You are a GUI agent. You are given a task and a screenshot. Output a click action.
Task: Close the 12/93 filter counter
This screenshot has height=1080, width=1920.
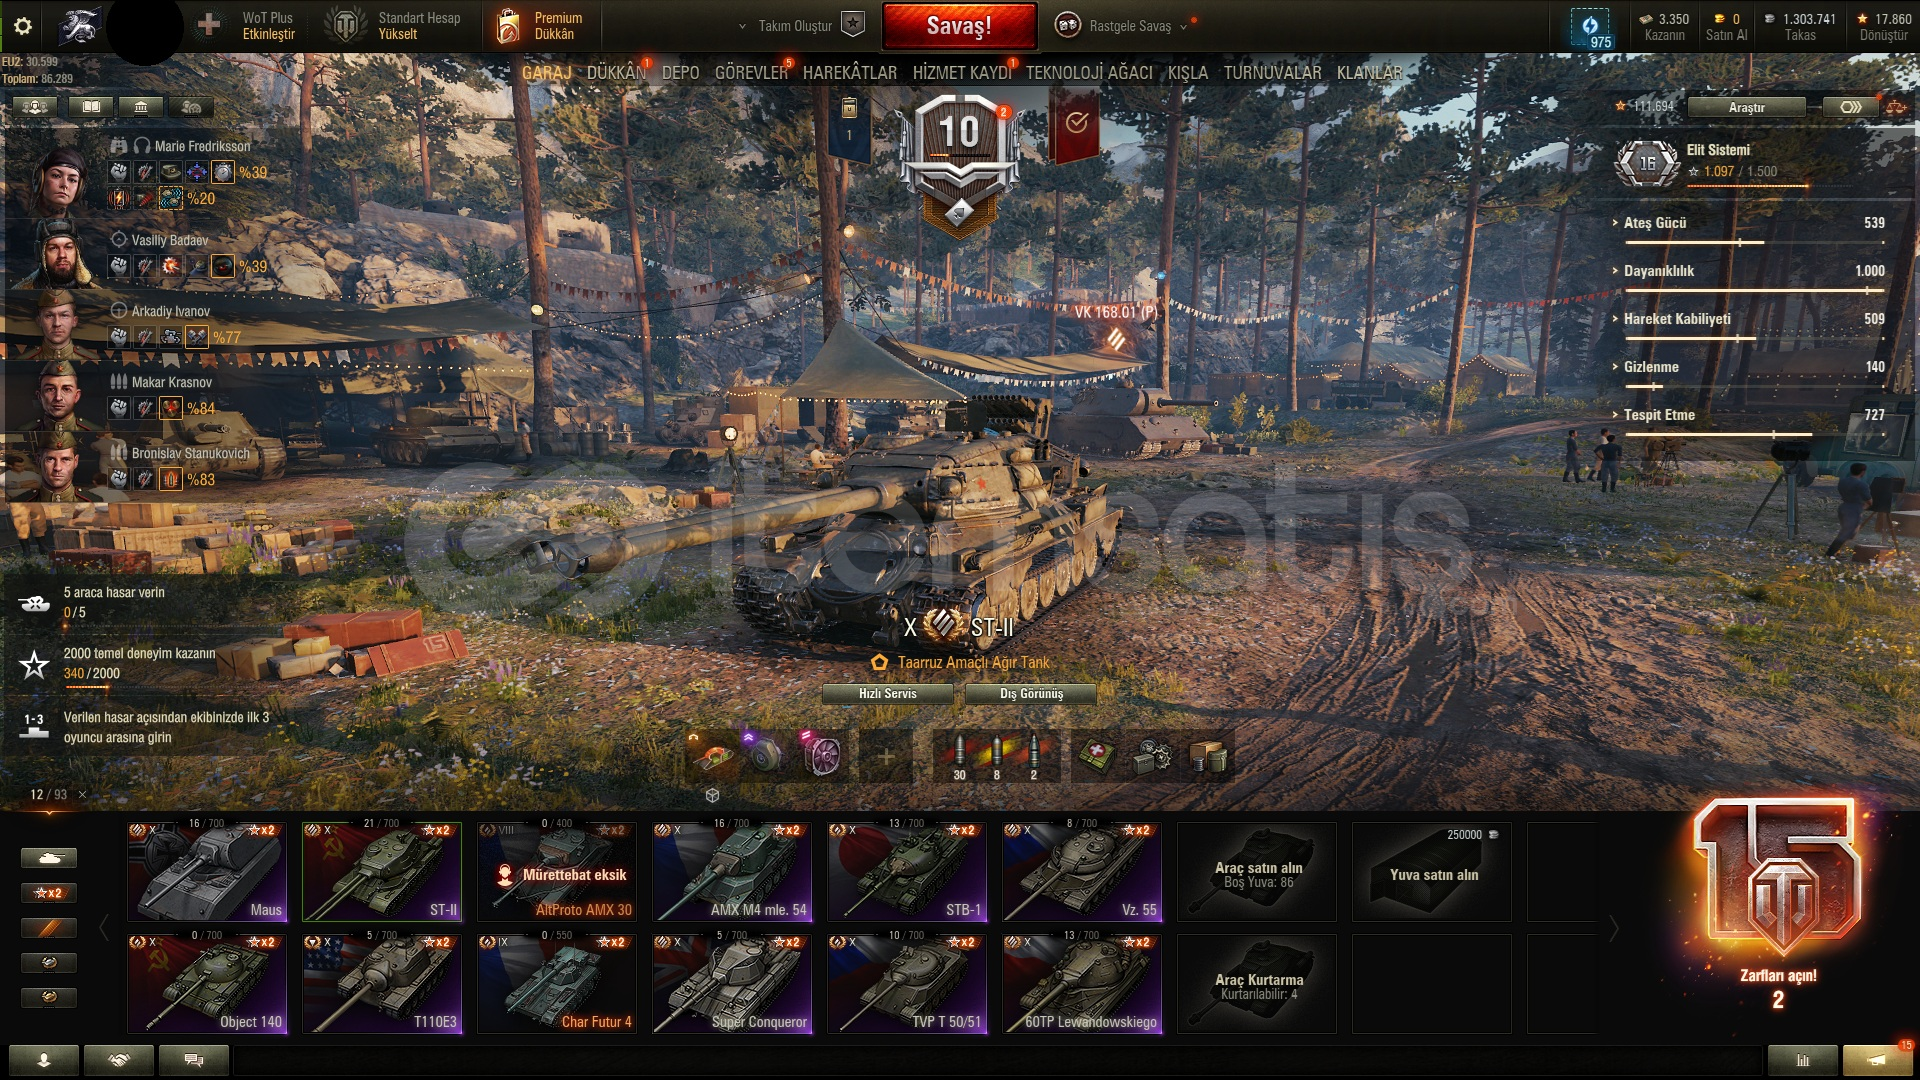[x=82, y=795]
